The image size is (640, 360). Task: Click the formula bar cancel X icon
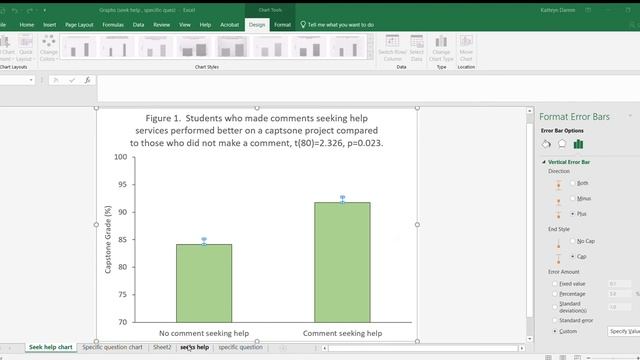[x=56, y=80]
